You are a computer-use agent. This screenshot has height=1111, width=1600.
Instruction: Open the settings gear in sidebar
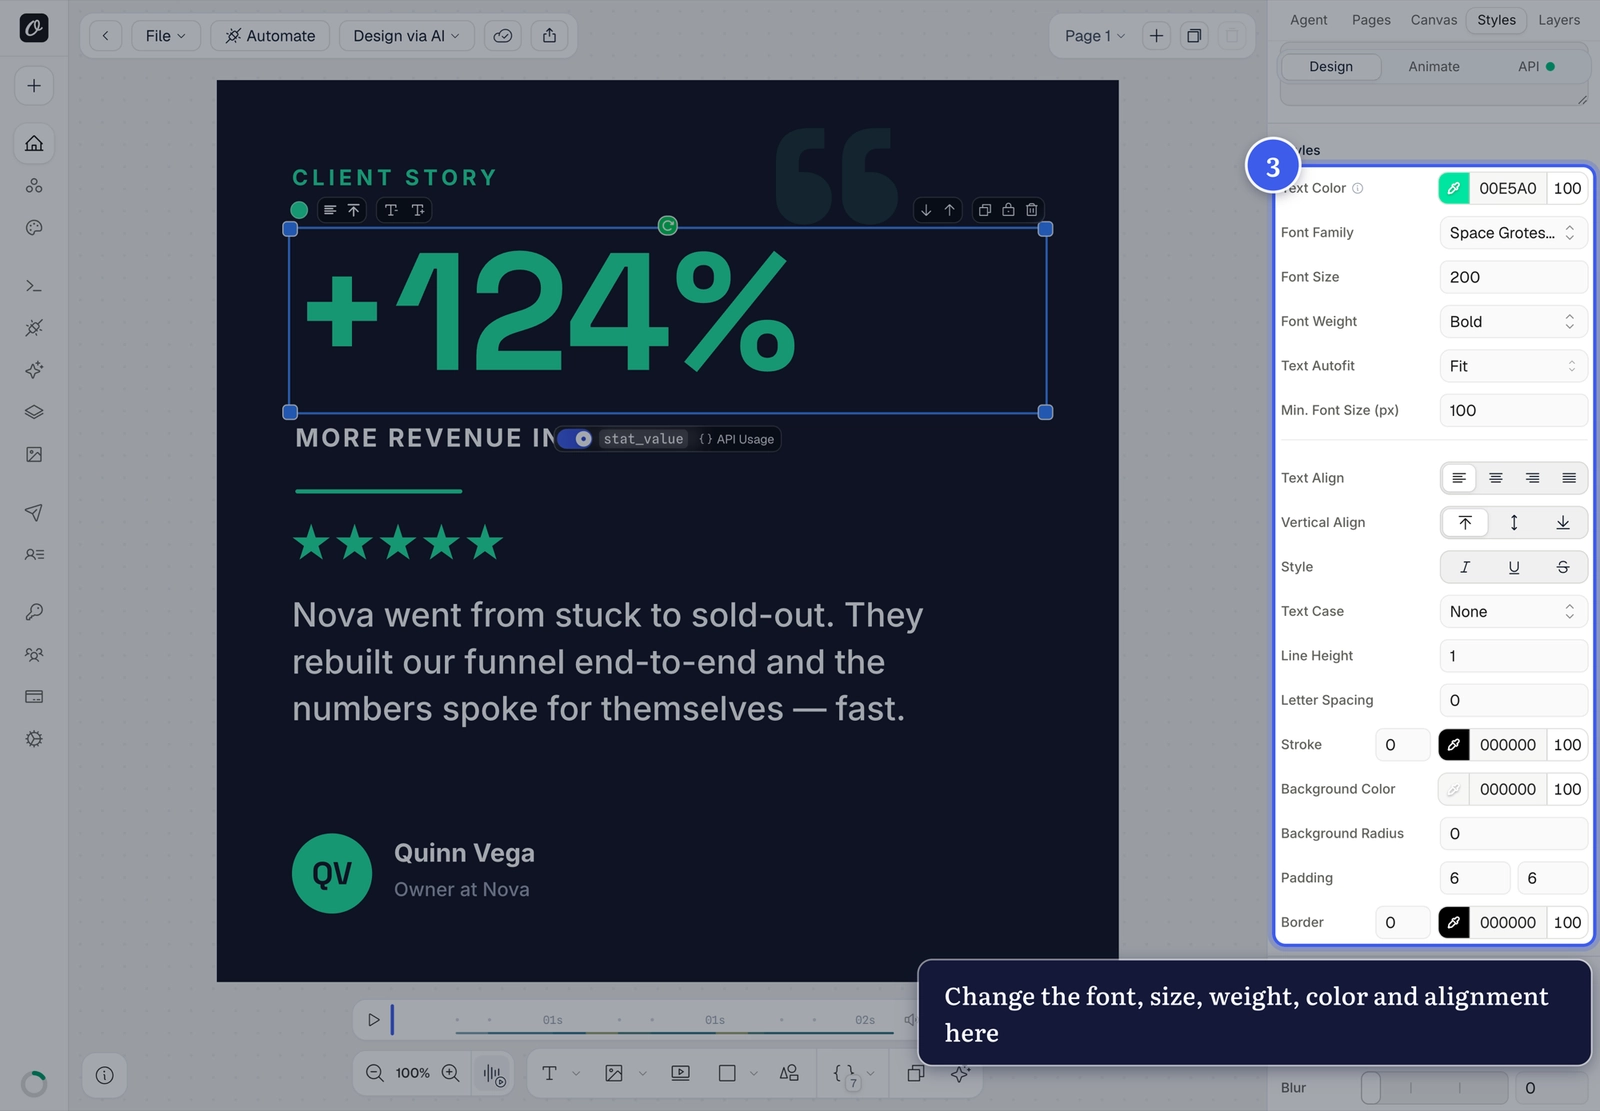(x=34, y=739)
